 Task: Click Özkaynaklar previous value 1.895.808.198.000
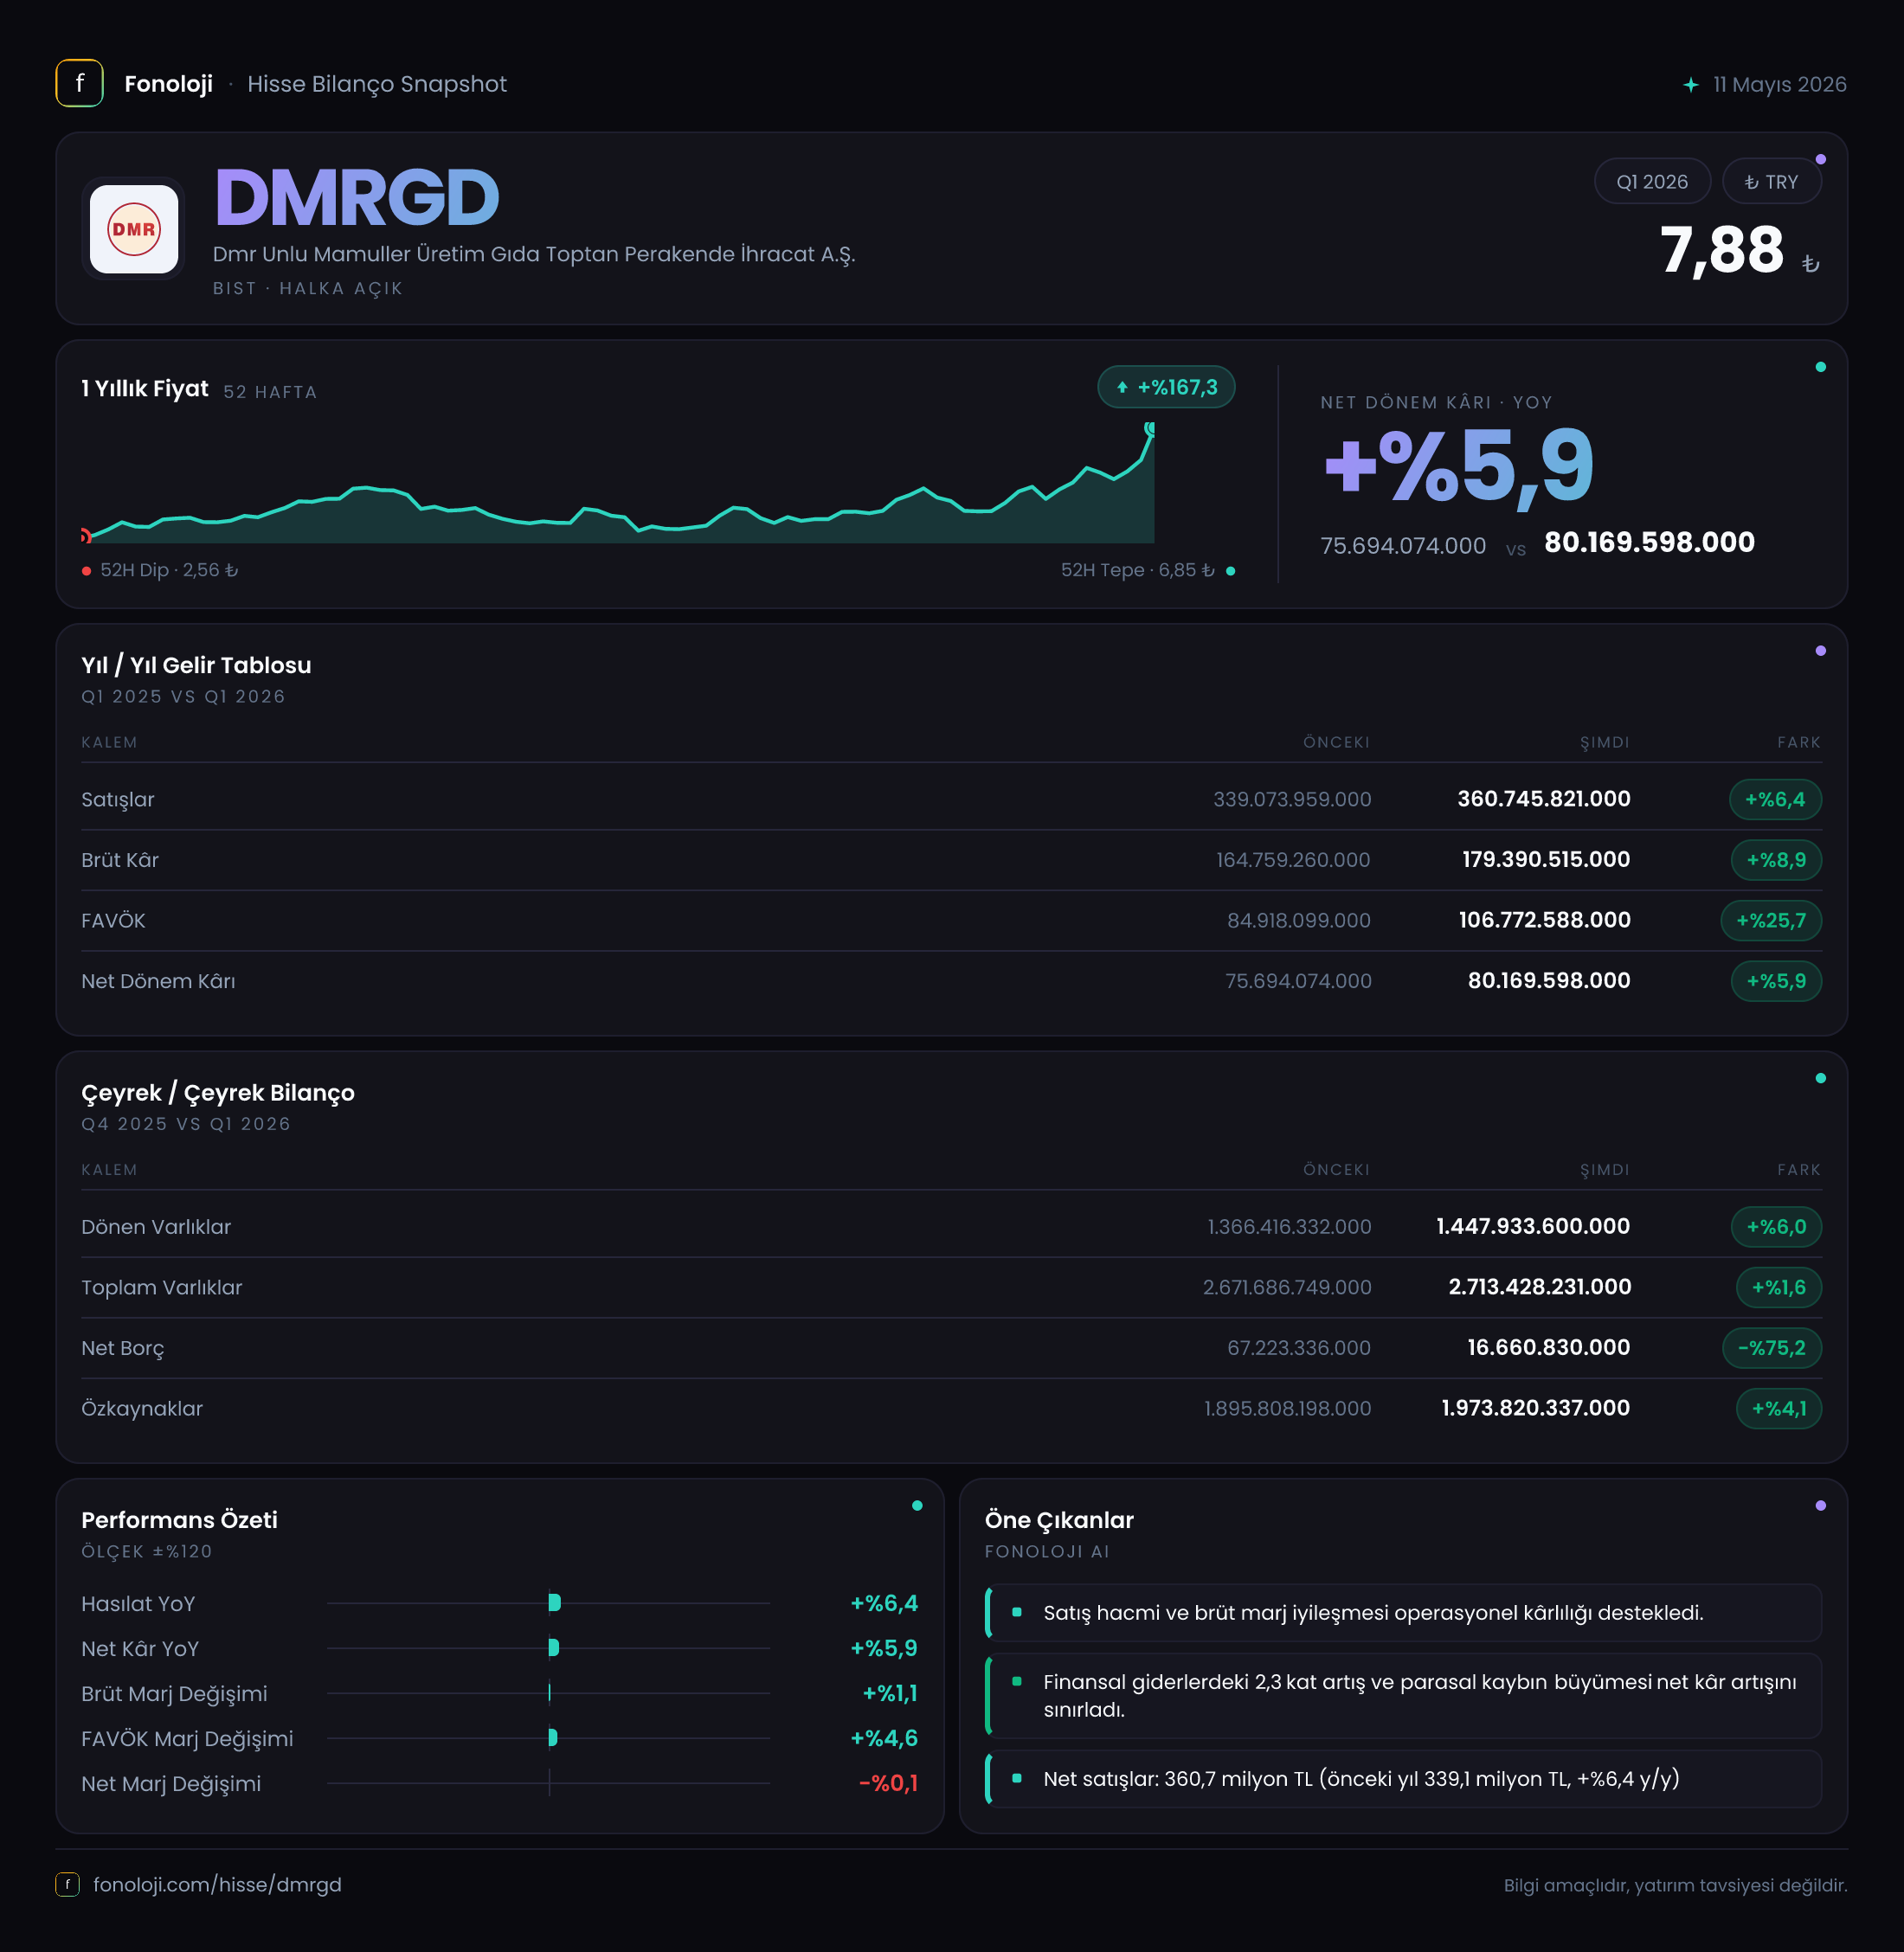click(x=1287, y=1409)
